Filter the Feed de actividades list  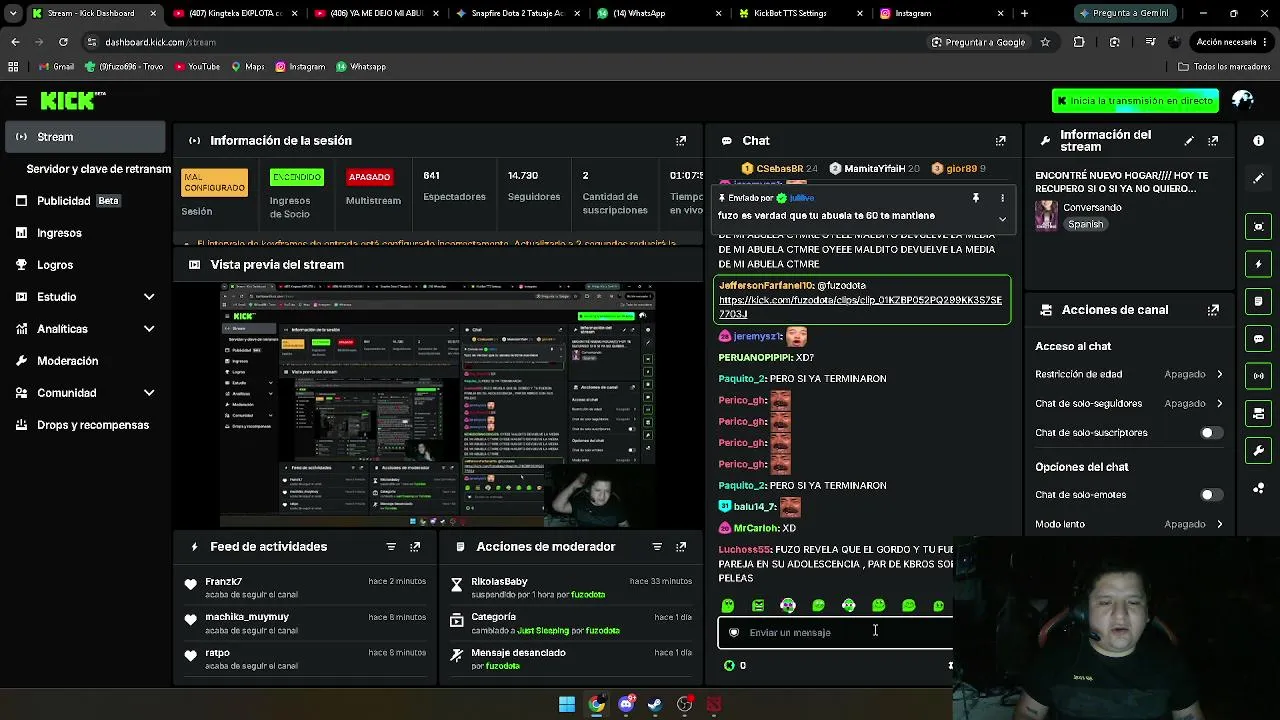[x=391, y=547]
